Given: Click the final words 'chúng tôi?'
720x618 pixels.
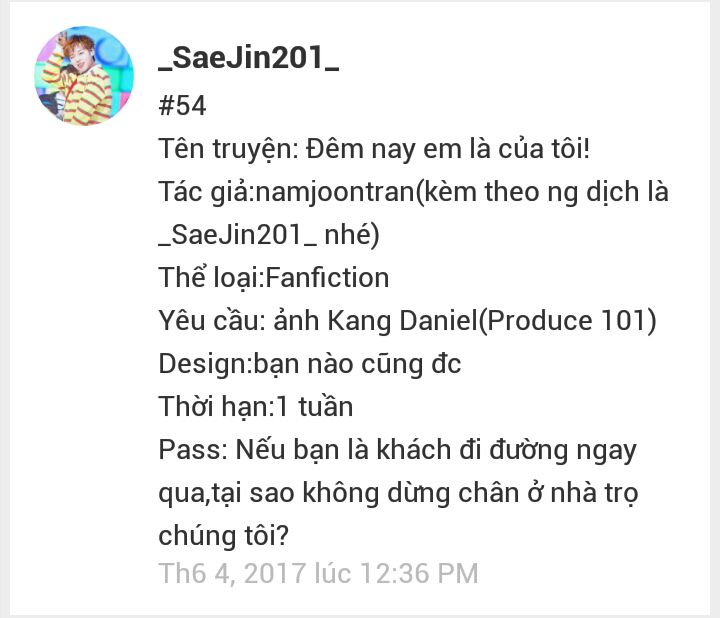Looking at the screenshot, I should (223, 536).
